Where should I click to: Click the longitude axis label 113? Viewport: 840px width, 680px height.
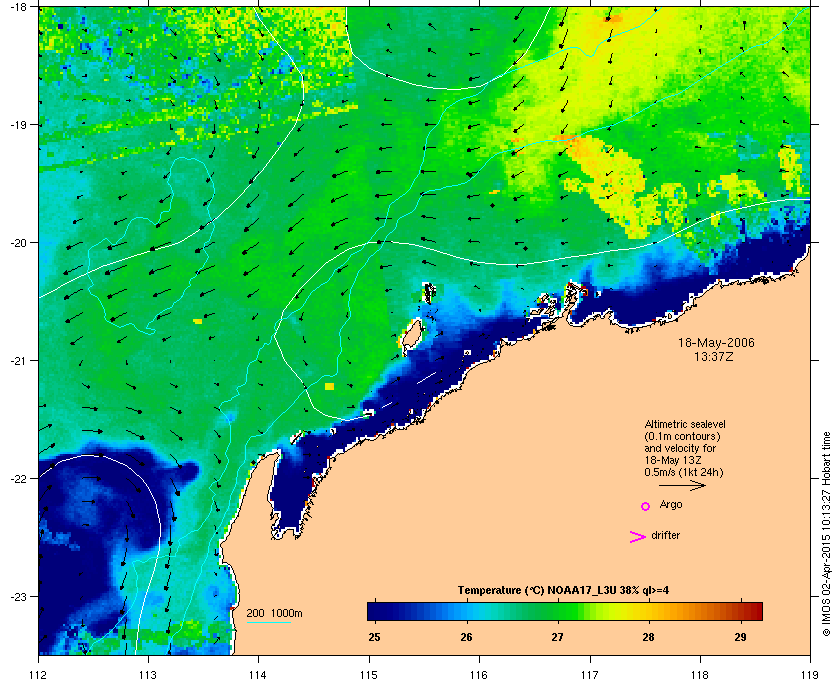click(x=148, y=675)
